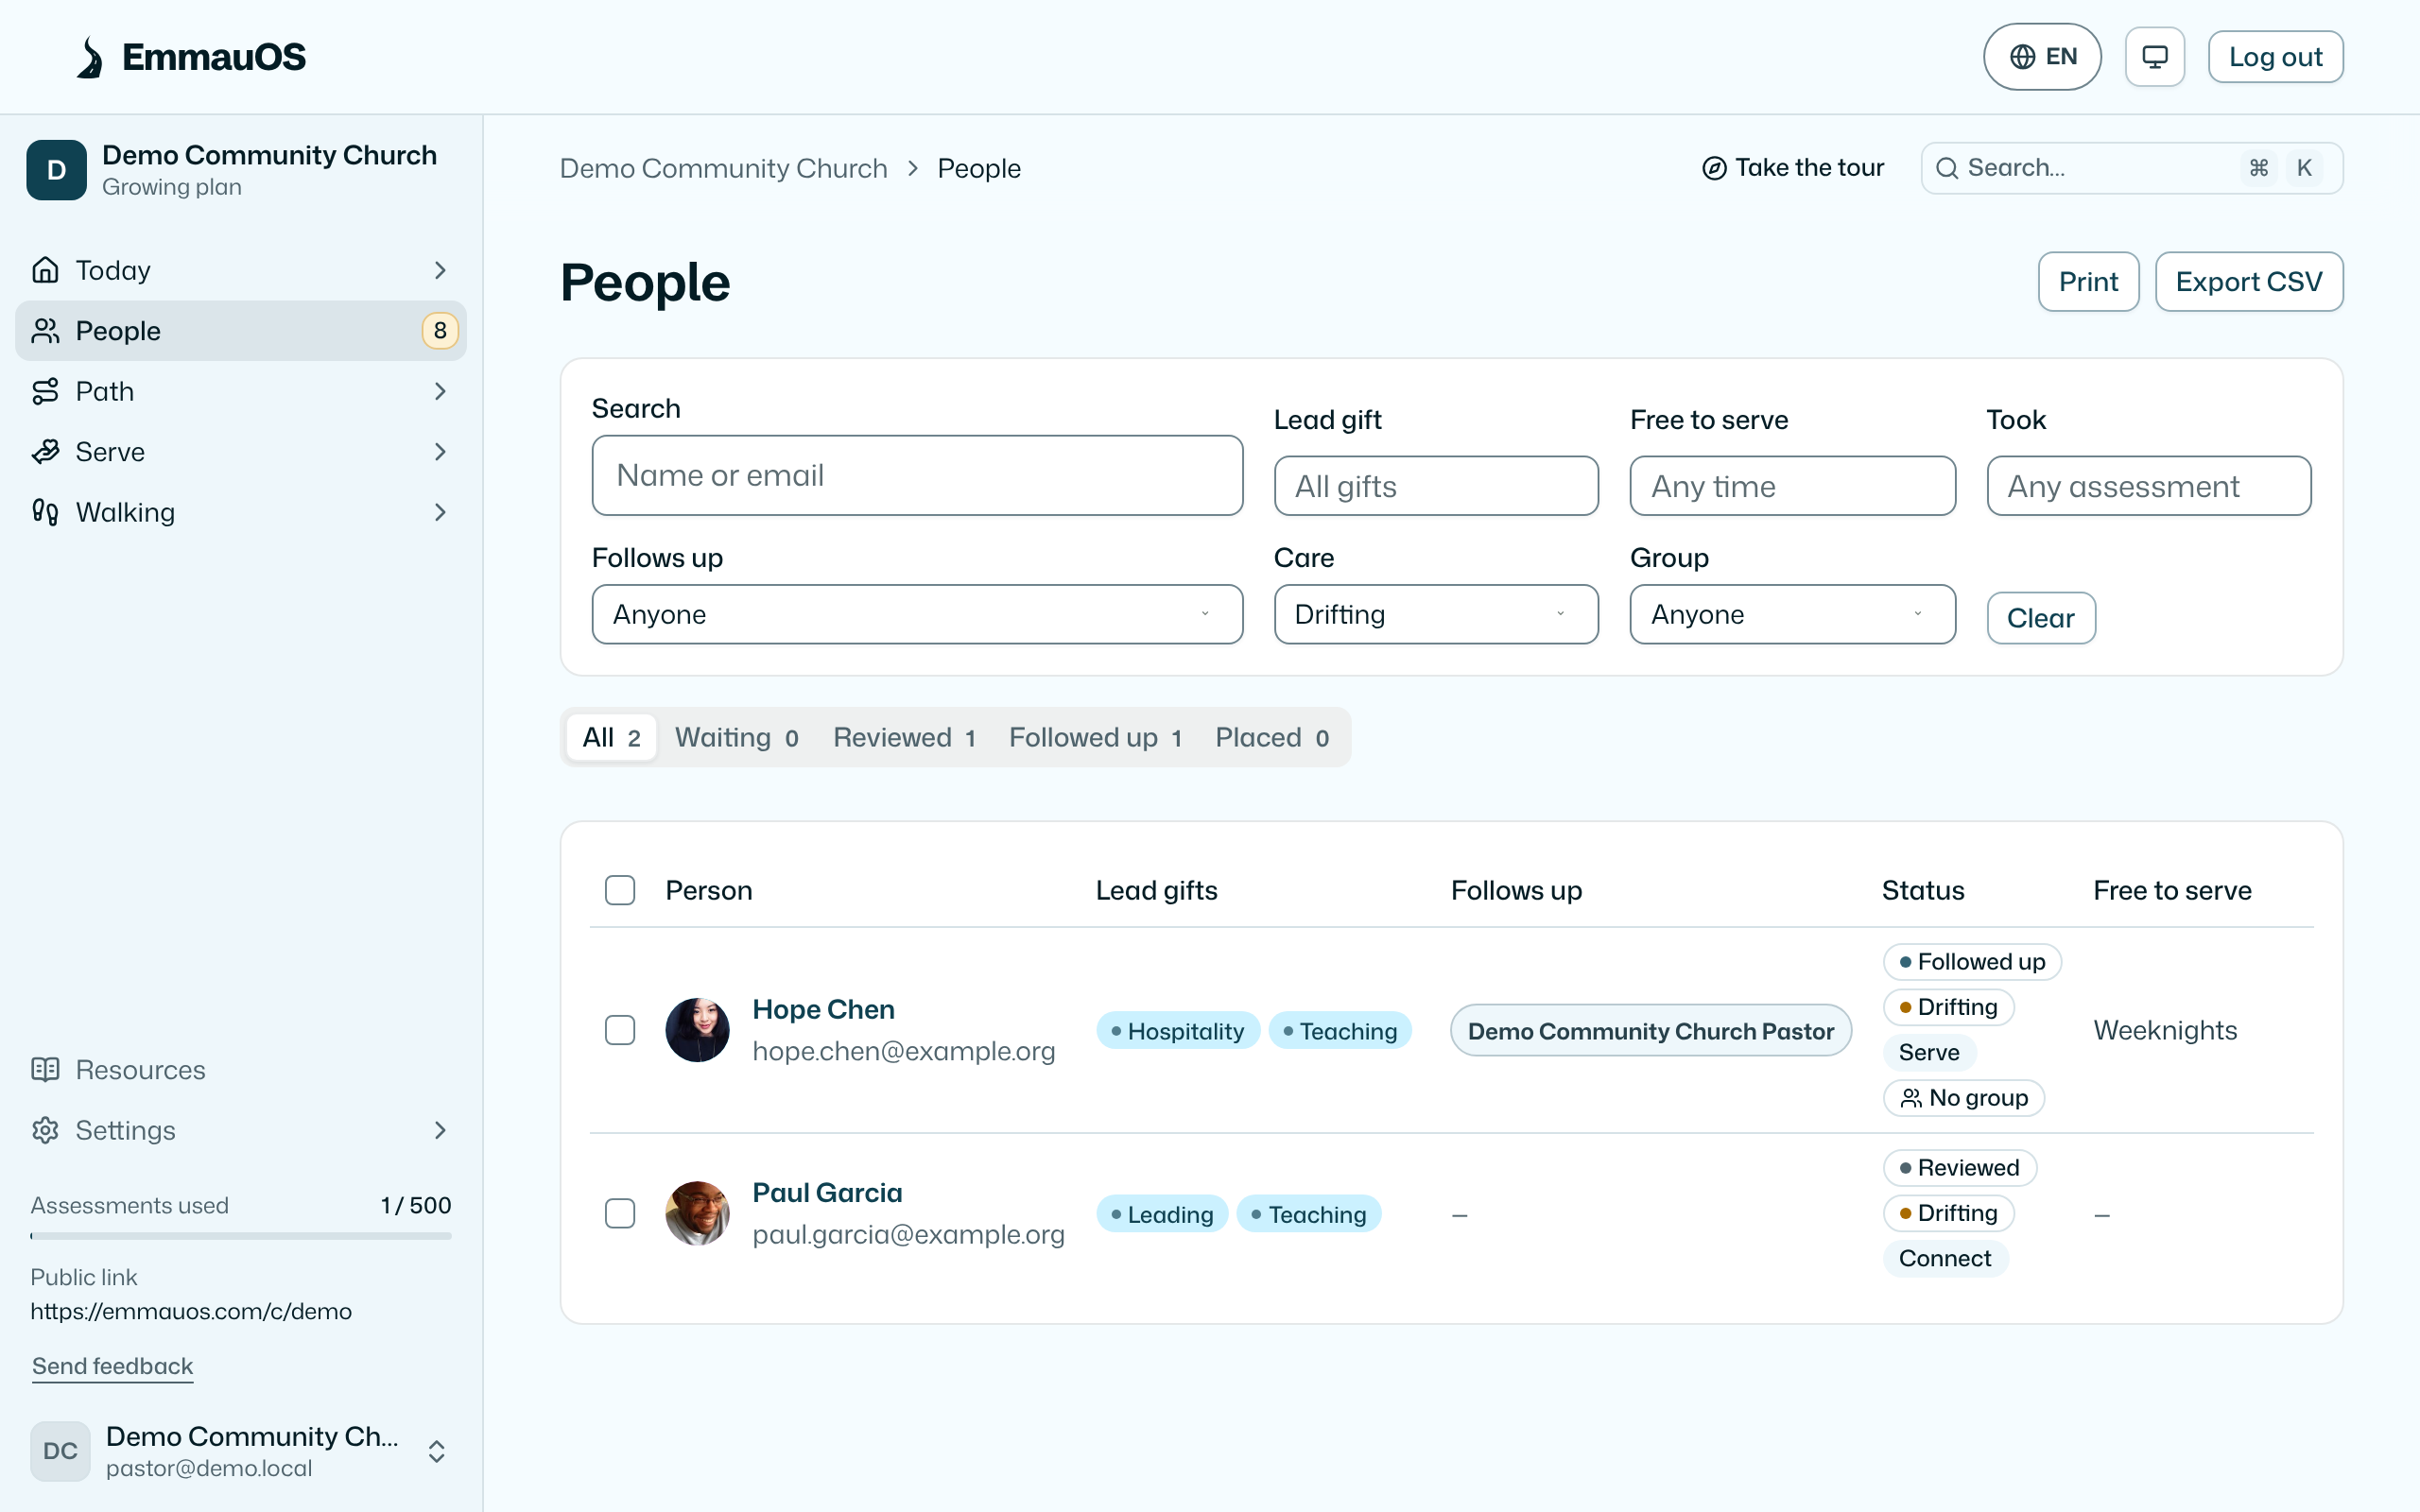The width and height of the screenshot is (2420, 1512).
Task: Click the Assessments used progress bar
Action: (x=241, y=1236)
